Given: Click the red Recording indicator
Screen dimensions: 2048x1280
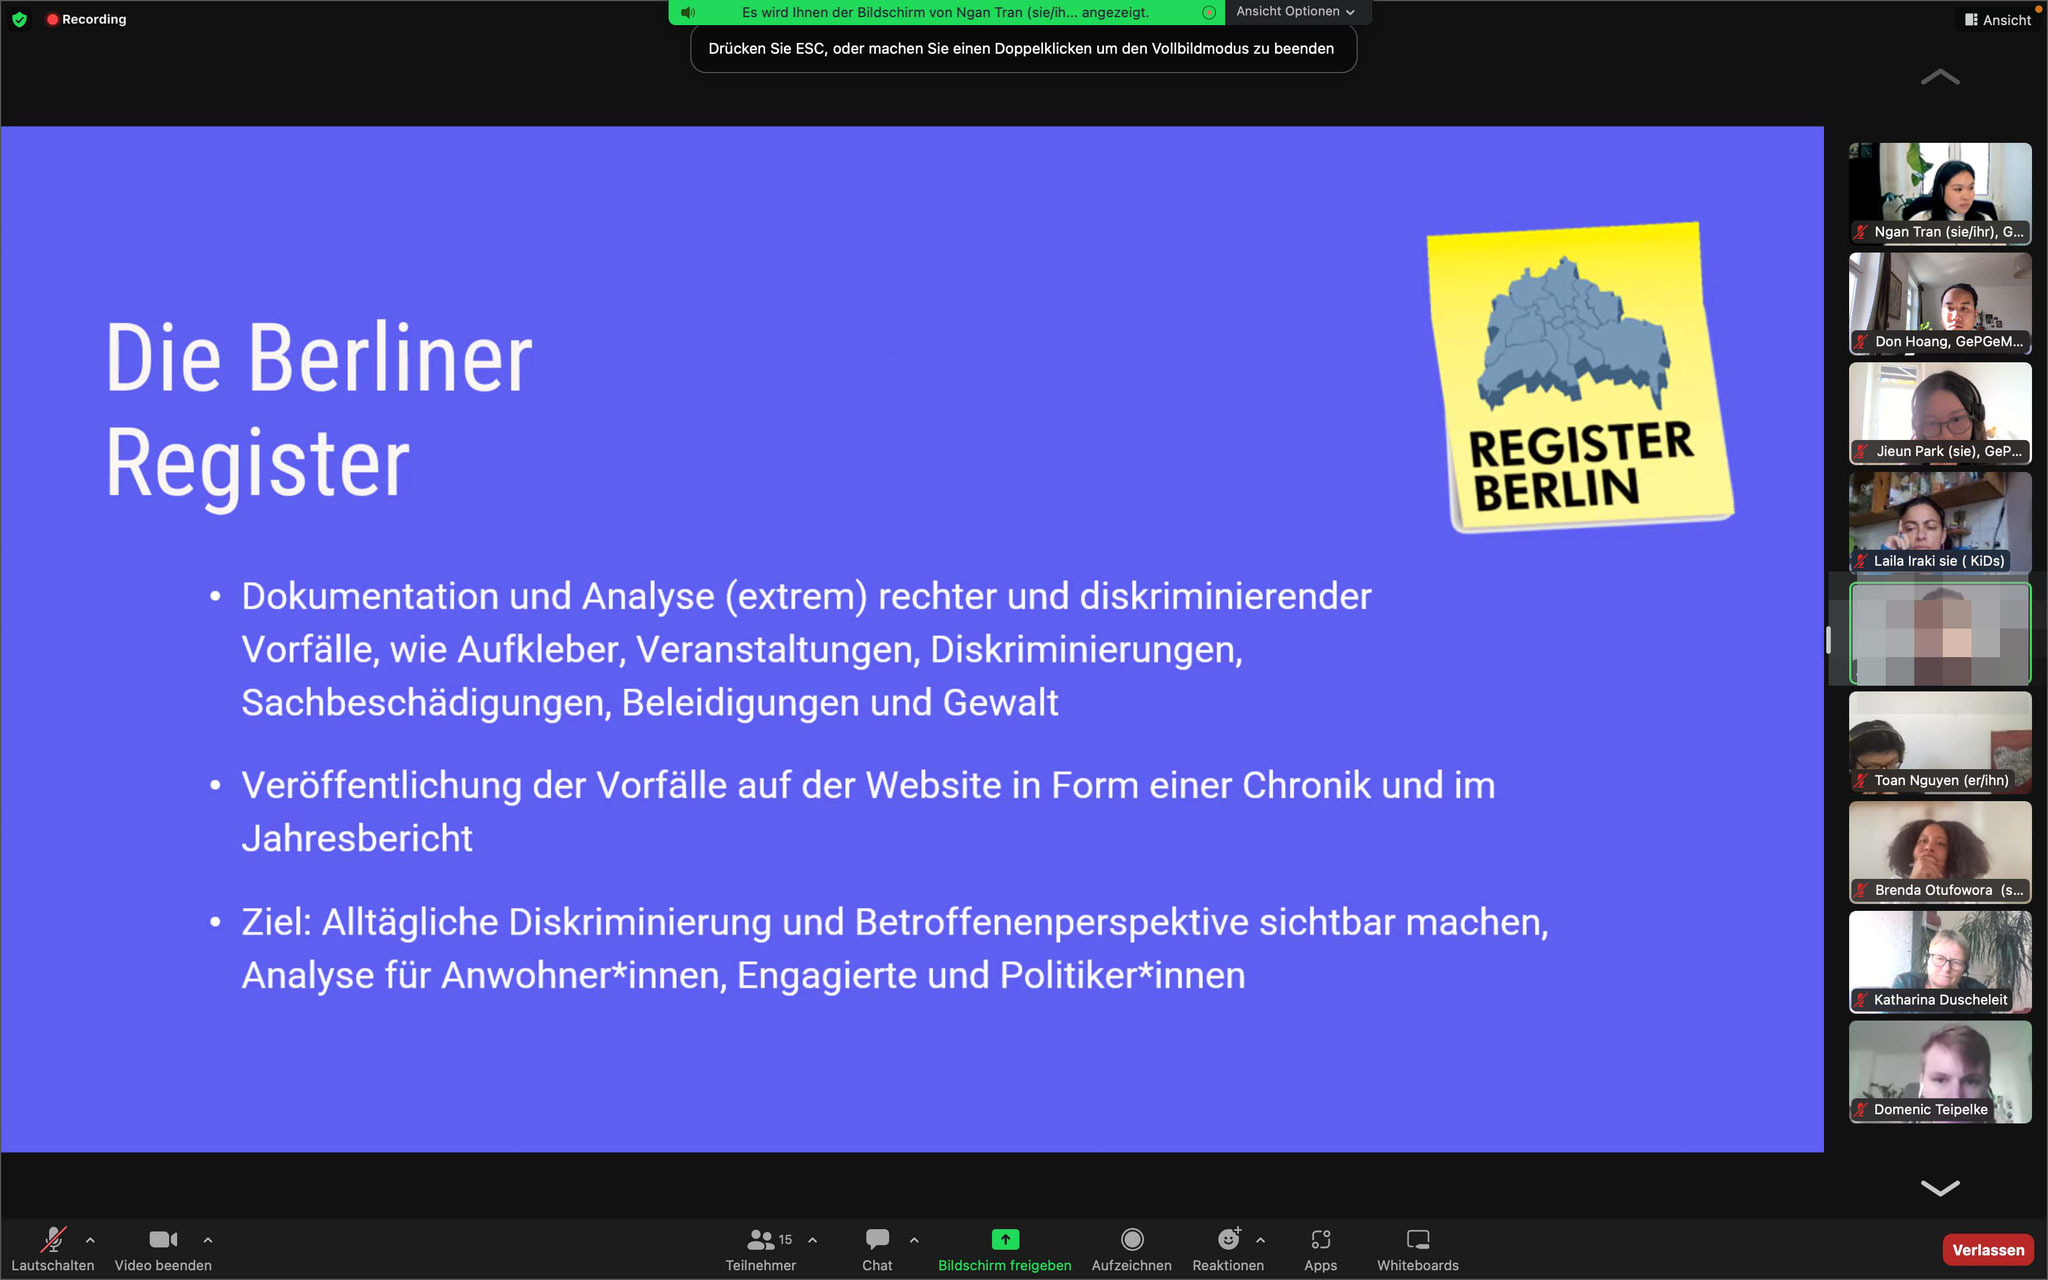Looking at the screenshot, I should pyautogui.click(x=86, y=19).
